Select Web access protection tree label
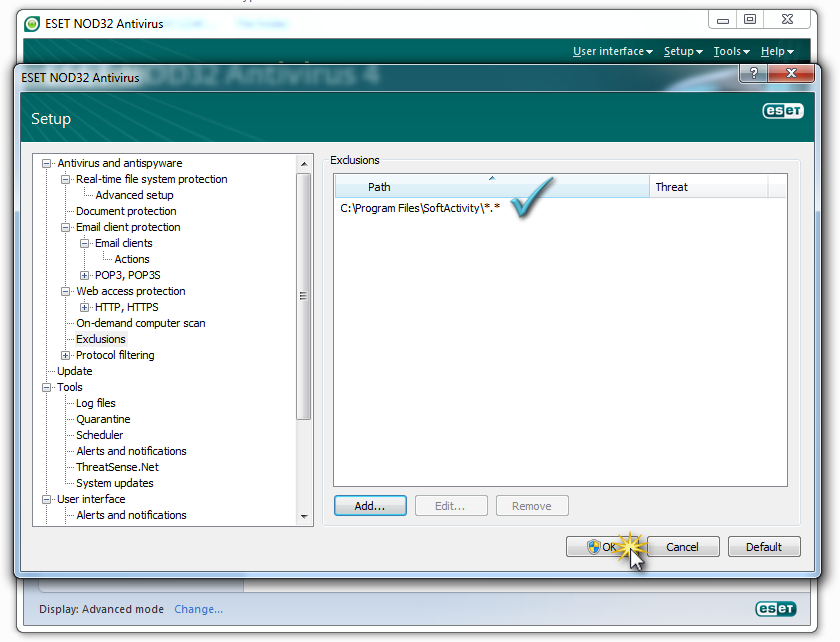840x642 pixels. pos(131,292)
